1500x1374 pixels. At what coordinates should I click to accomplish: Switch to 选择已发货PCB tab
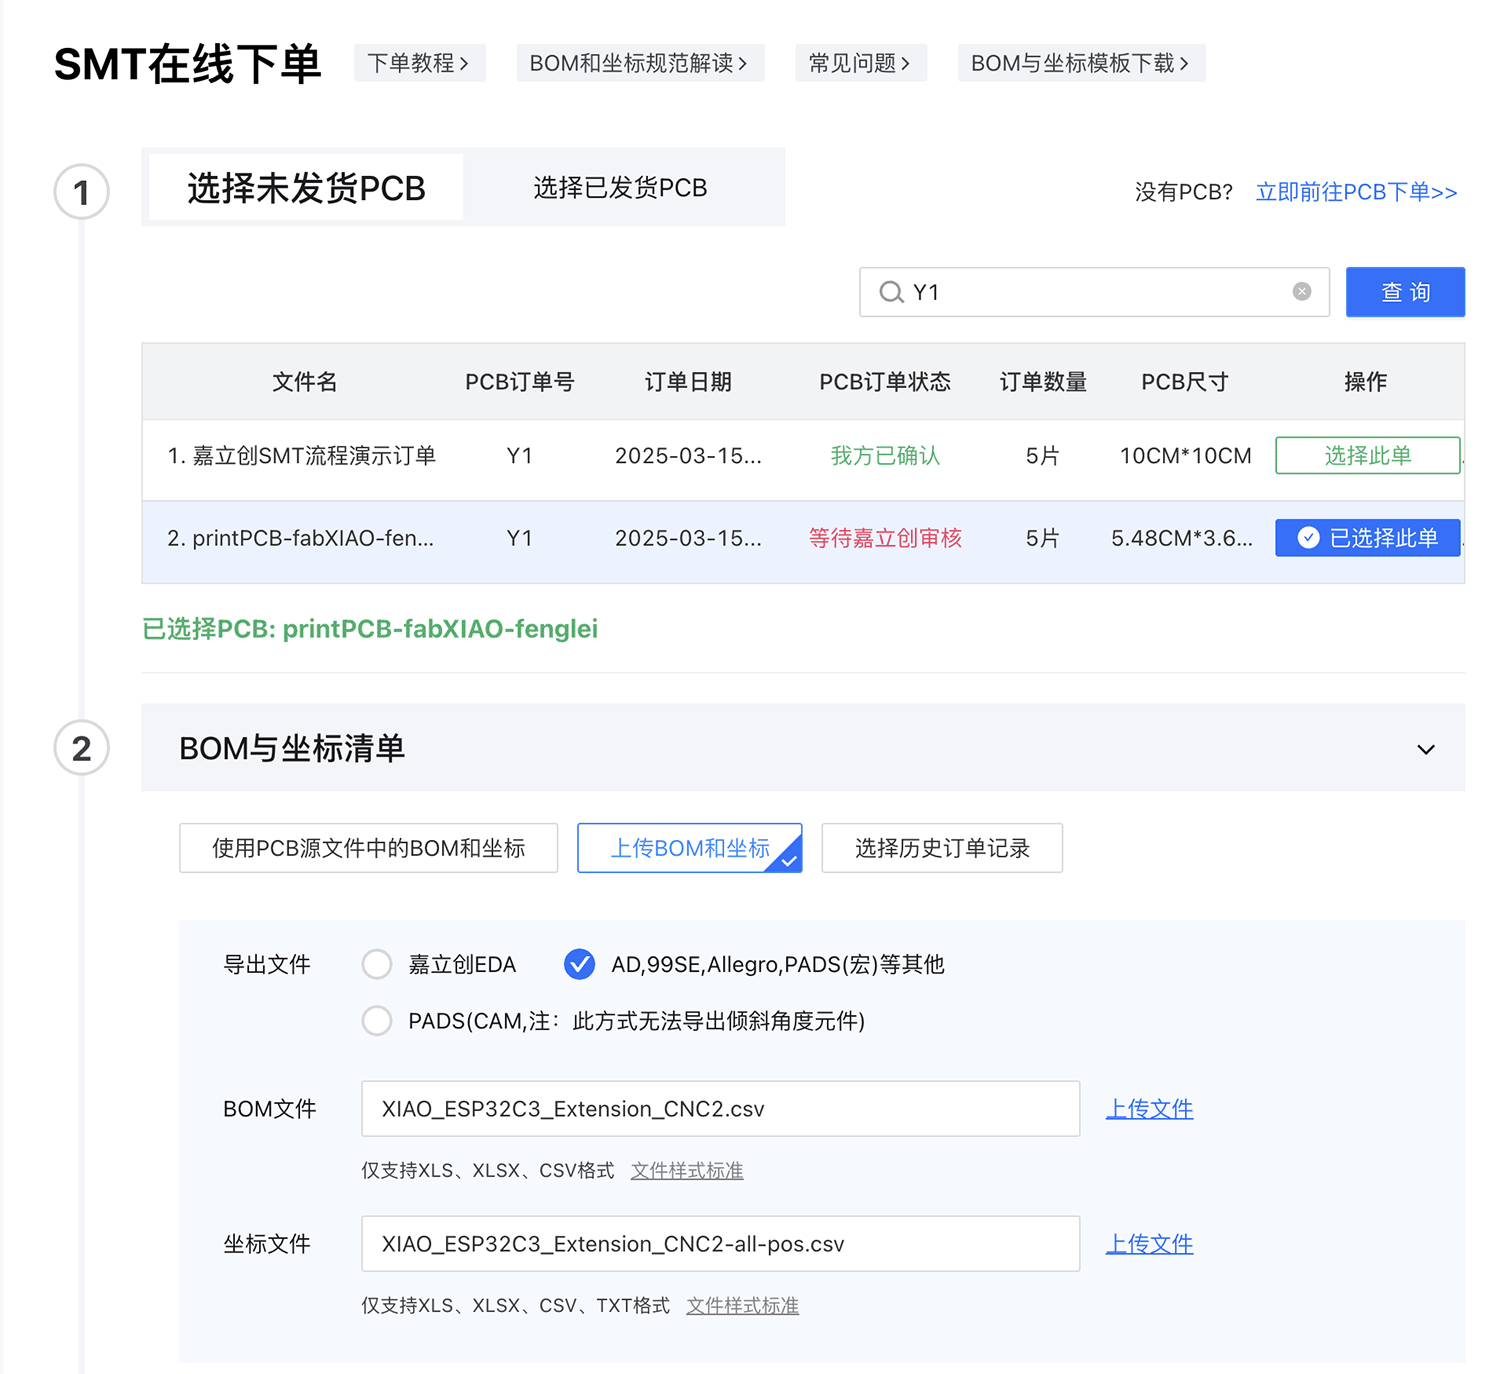[620, 188]
